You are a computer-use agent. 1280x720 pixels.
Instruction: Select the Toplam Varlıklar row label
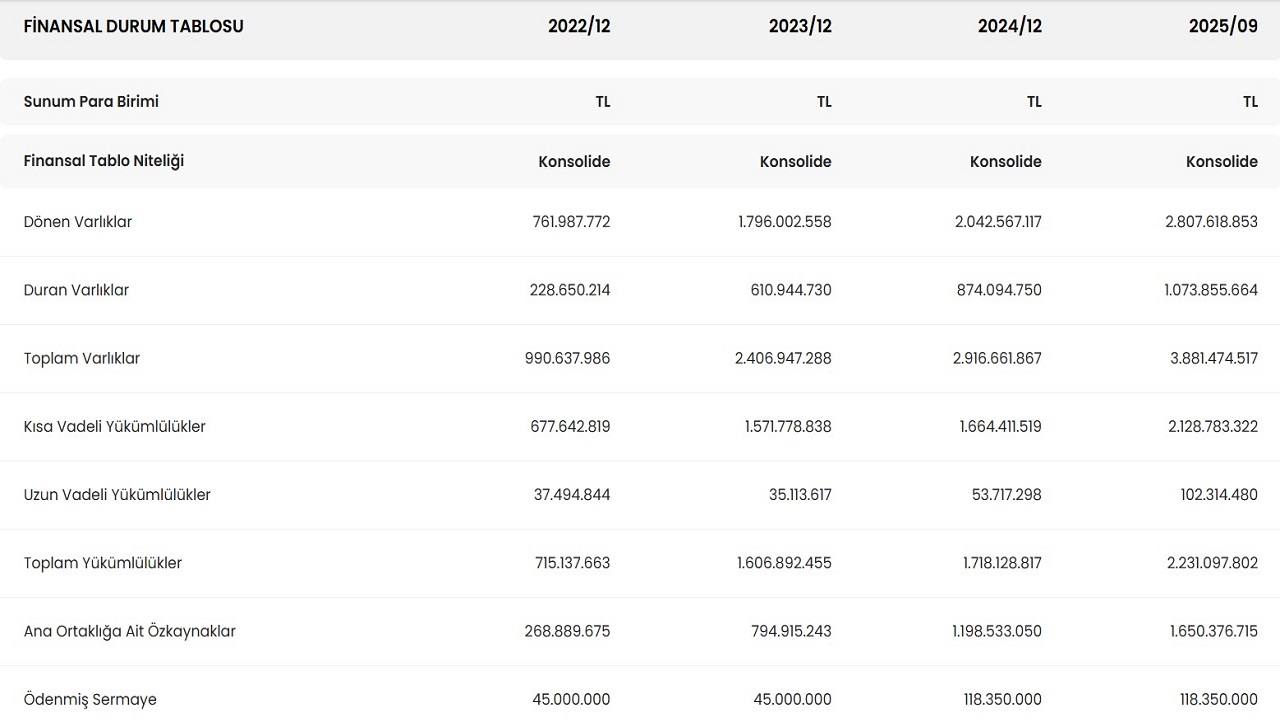pyautogui.click(x=82, y=358)
